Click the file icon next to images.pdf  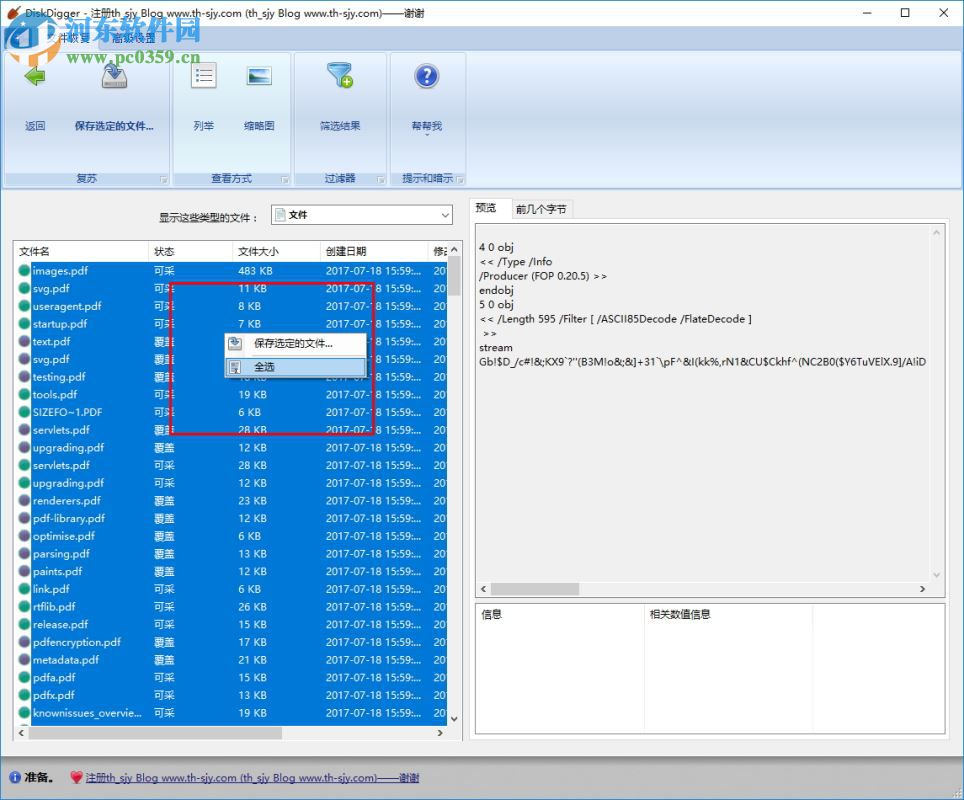tap(23, 270)
